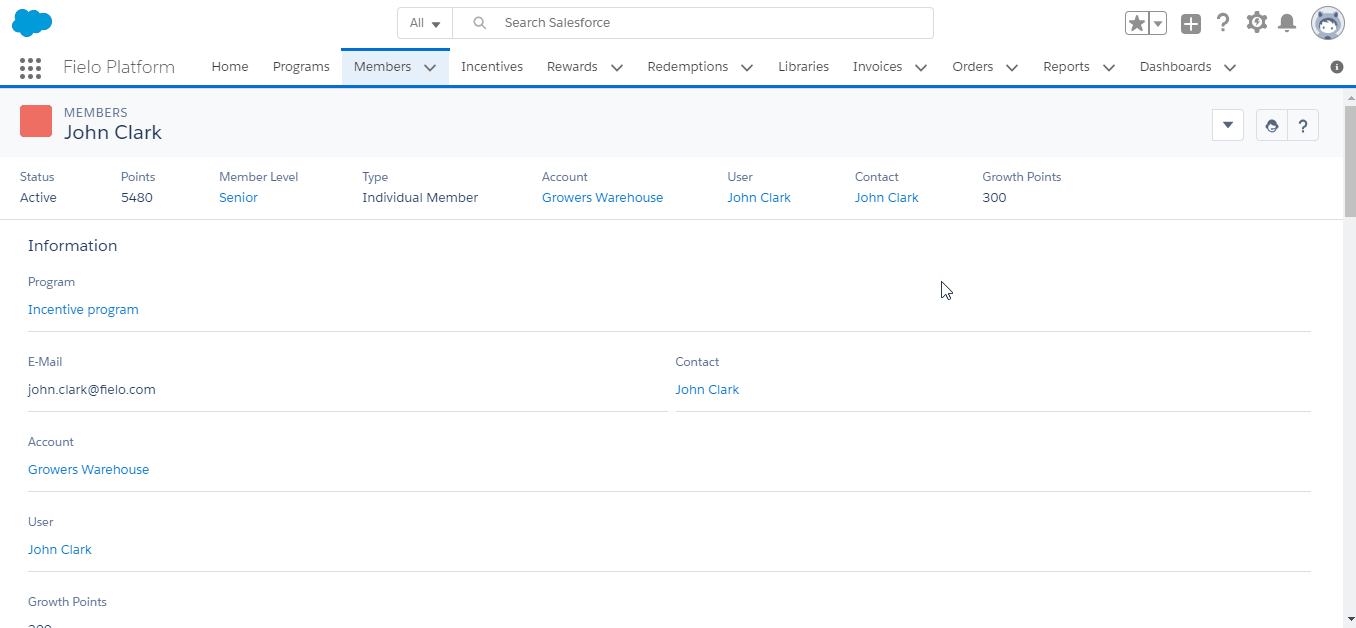Click the Trailhead character button on record
Viewport: 1356px width, 628px height.
[1272, 125]
